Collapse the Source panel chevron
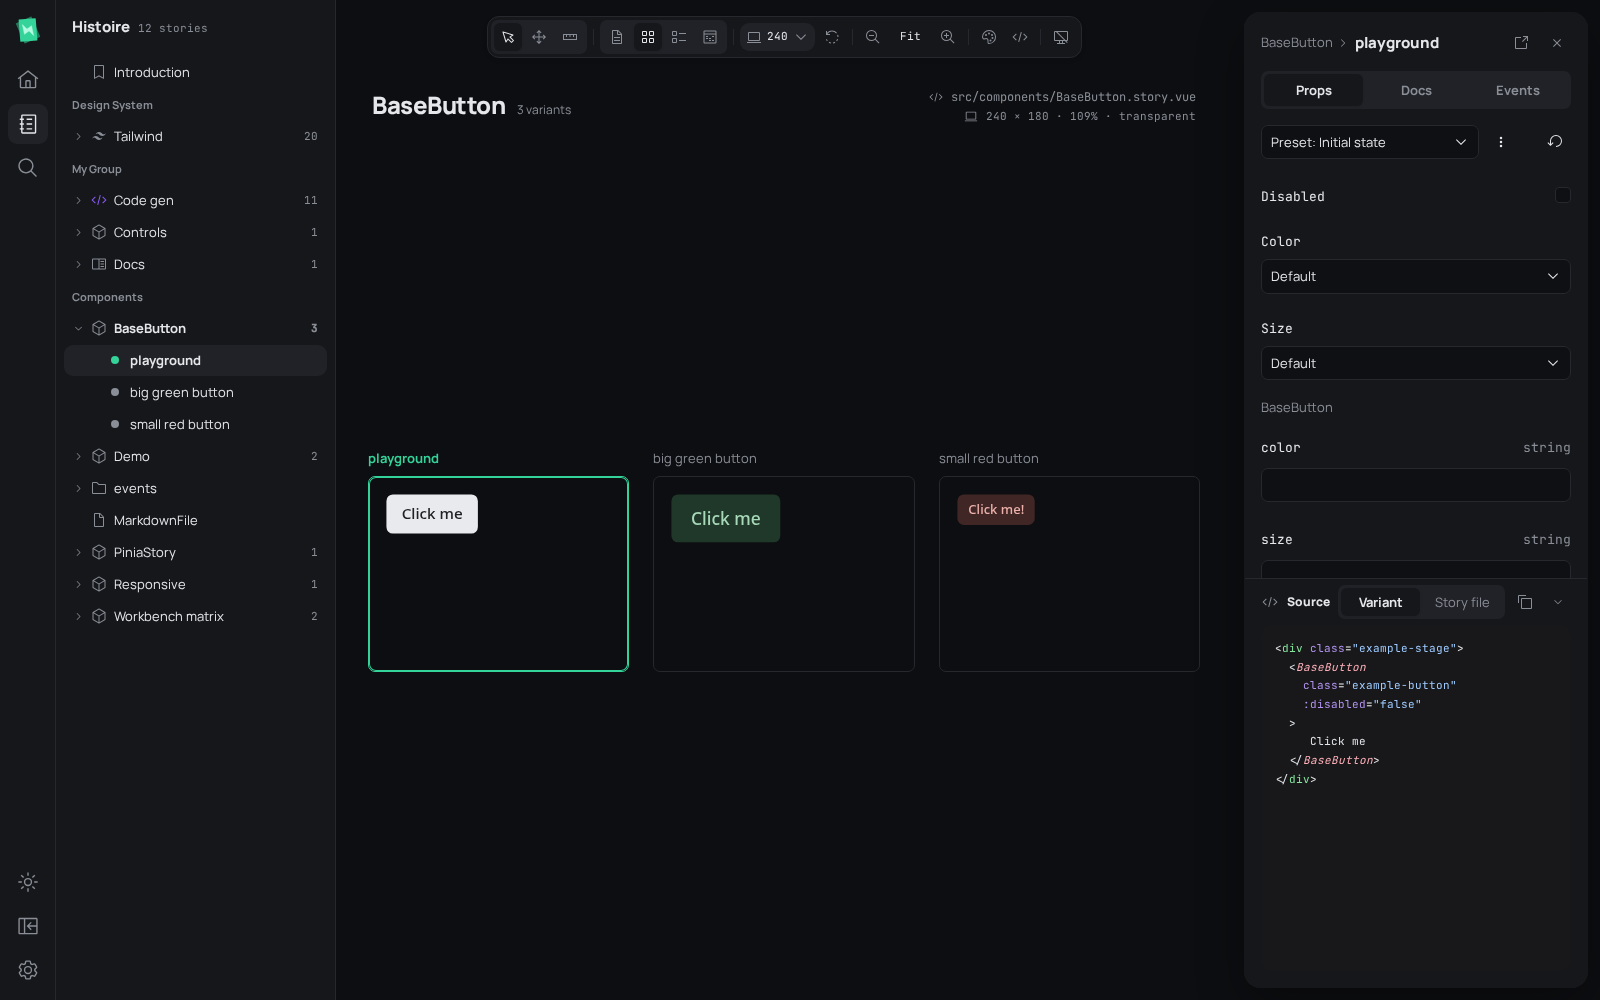Viewport: 1600px width, 1000px height. [1557, 602]
